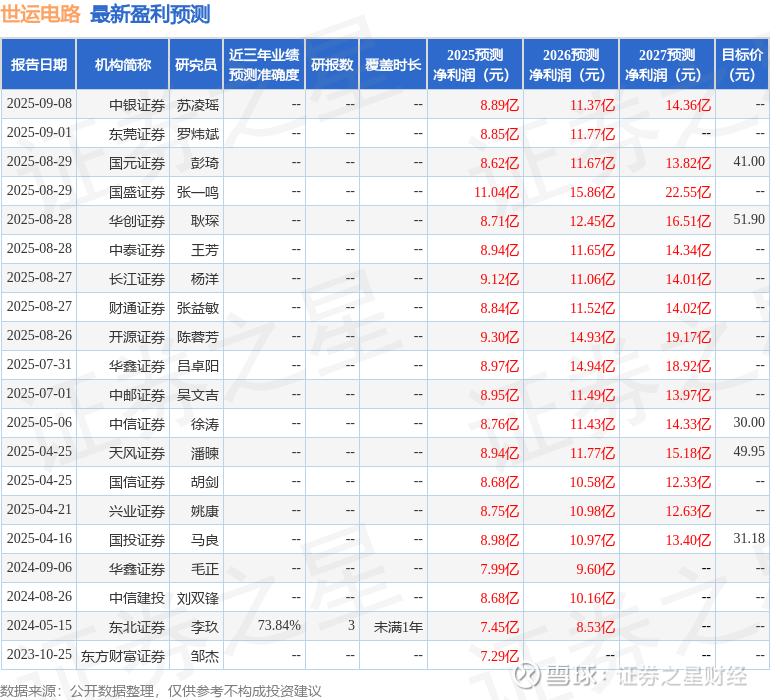Click the 2025预测净利润 column header
The width and height of the screenshot is (770, 700).
point(475,64)
